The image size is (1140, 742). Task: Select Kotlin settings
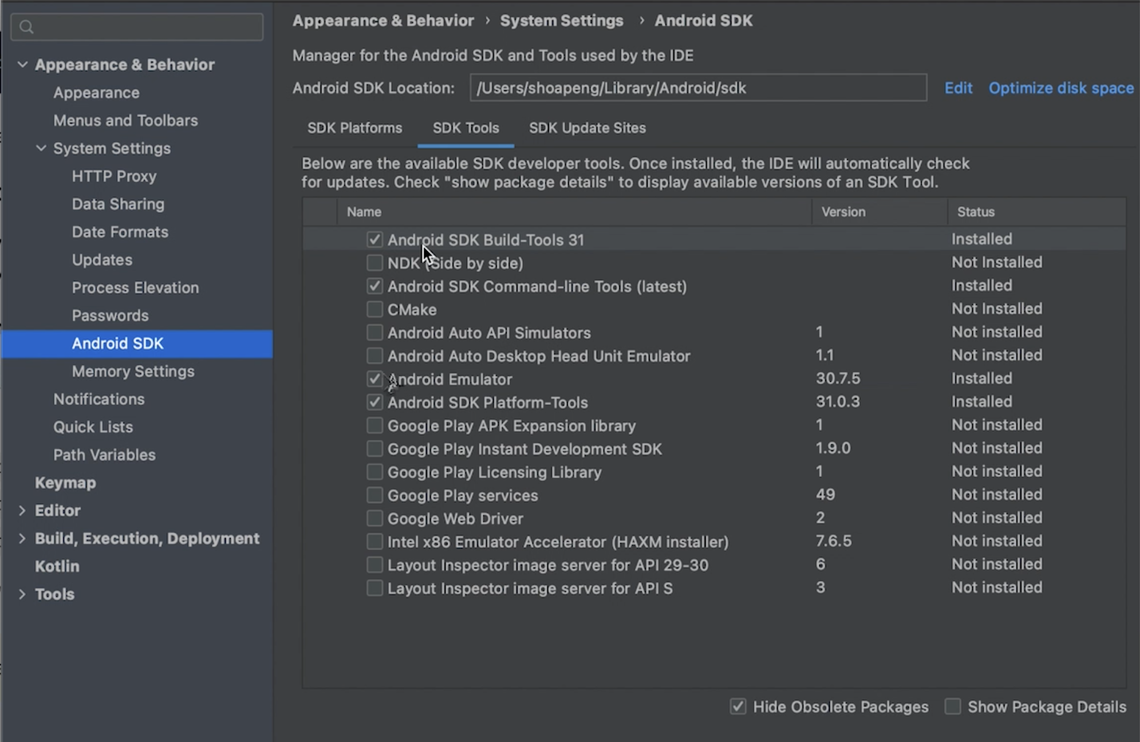tap(57, 566)
